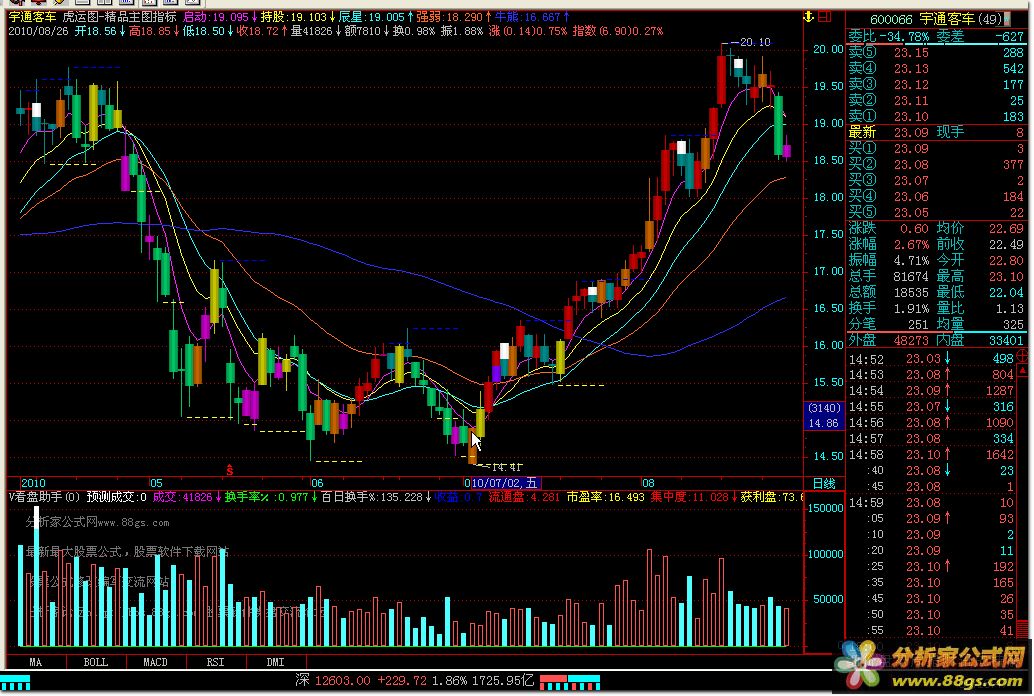Viewport: 1034px width, 696px height.
Task: Click the 卖④ 23.13 order row
Action: [x=936, y=68]
